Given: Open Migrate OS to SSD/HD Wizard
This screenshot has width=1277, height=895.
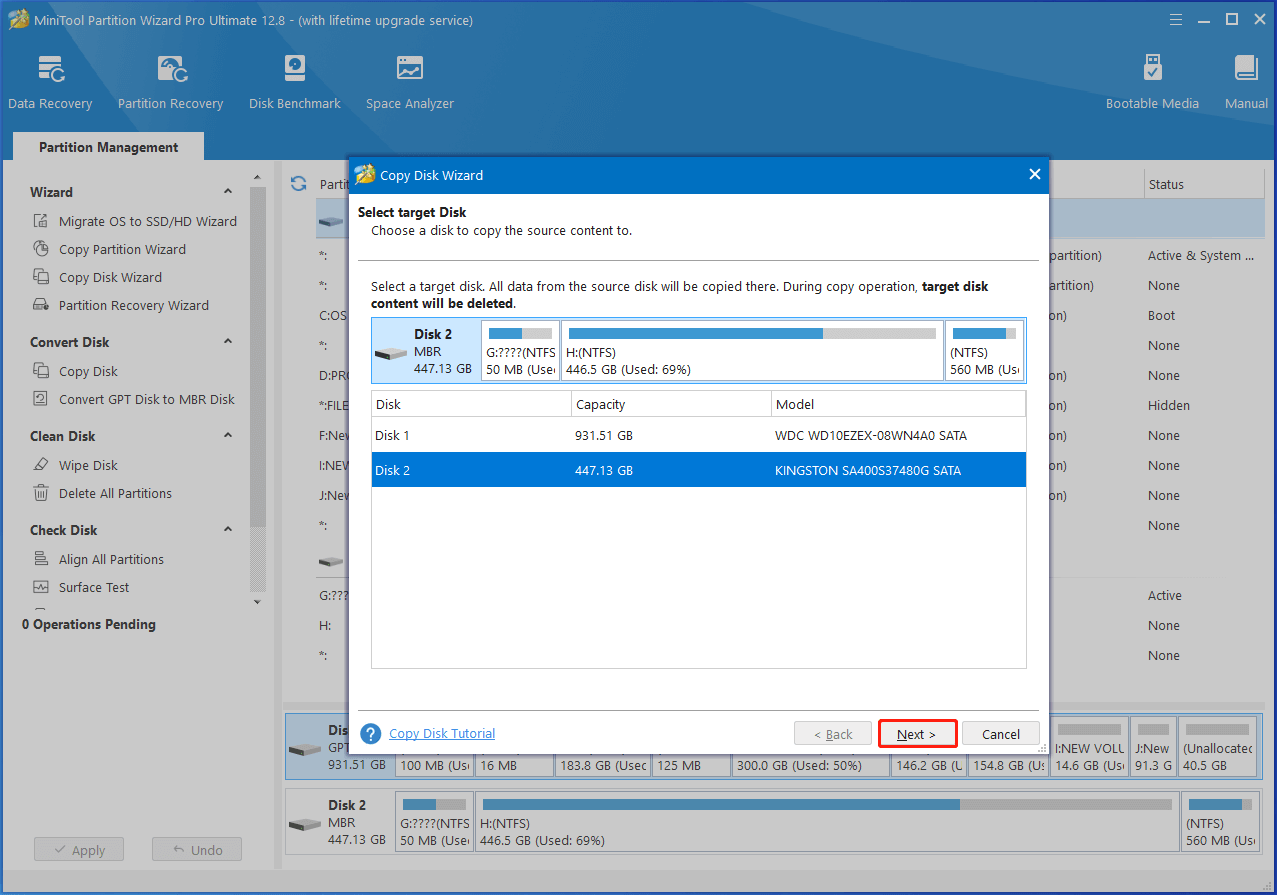Looking at the screenshot, I should (147, 221).
